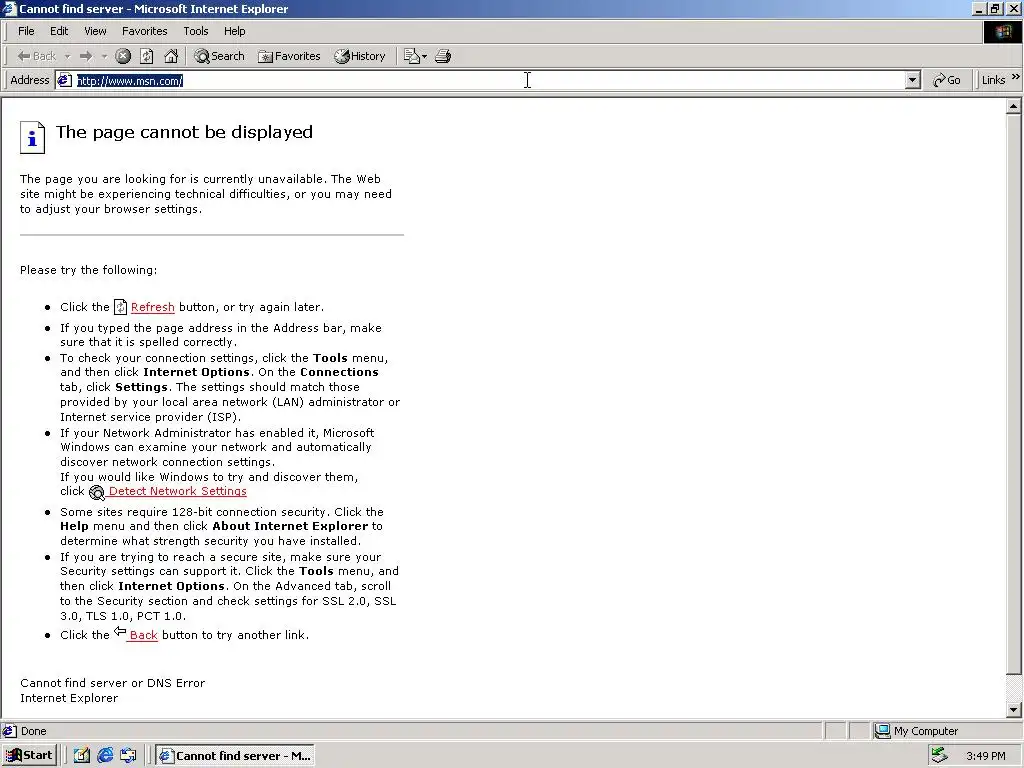The image size is (1024, 768).
Task: Click the 3:49 PM clock
Action: (985, 756)
